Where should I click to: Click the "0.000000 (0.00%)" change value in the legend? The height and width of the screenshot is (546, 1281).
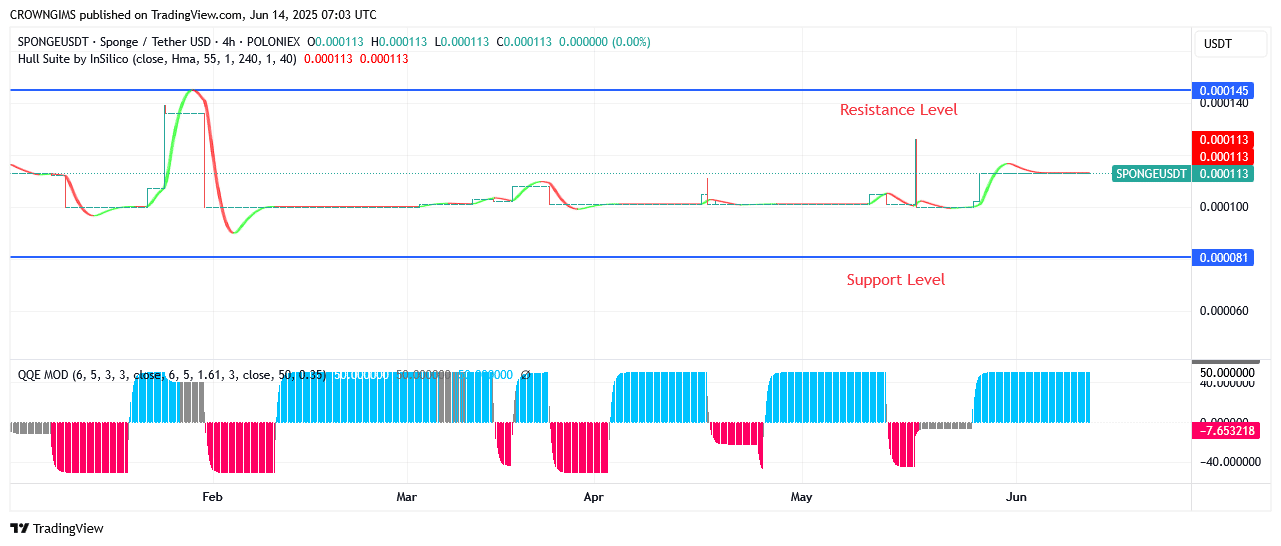coord(604,42)
